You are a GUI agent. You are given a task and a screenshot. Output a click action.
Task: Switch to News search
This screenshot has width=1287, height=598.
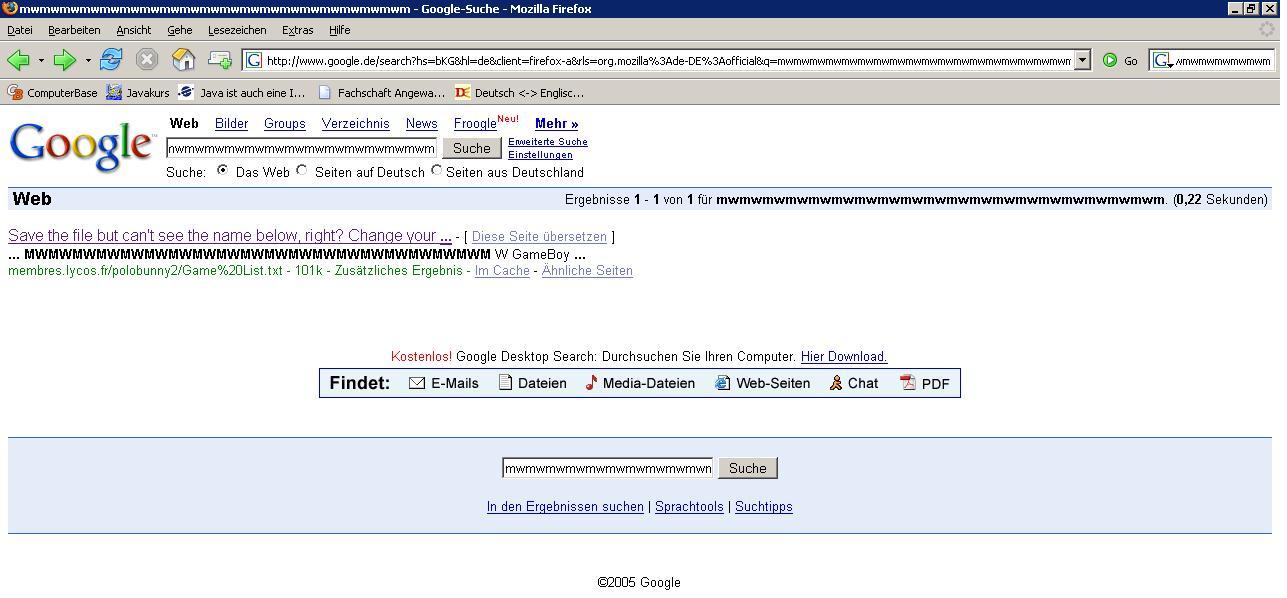(422, 124)
